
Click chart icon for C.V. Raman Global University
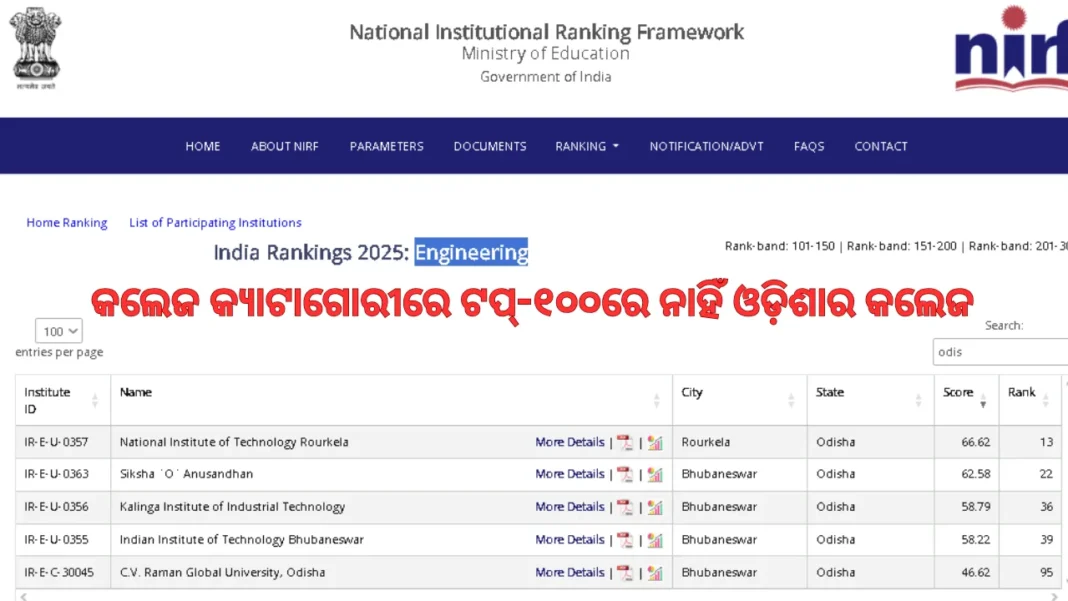point(655,573)
